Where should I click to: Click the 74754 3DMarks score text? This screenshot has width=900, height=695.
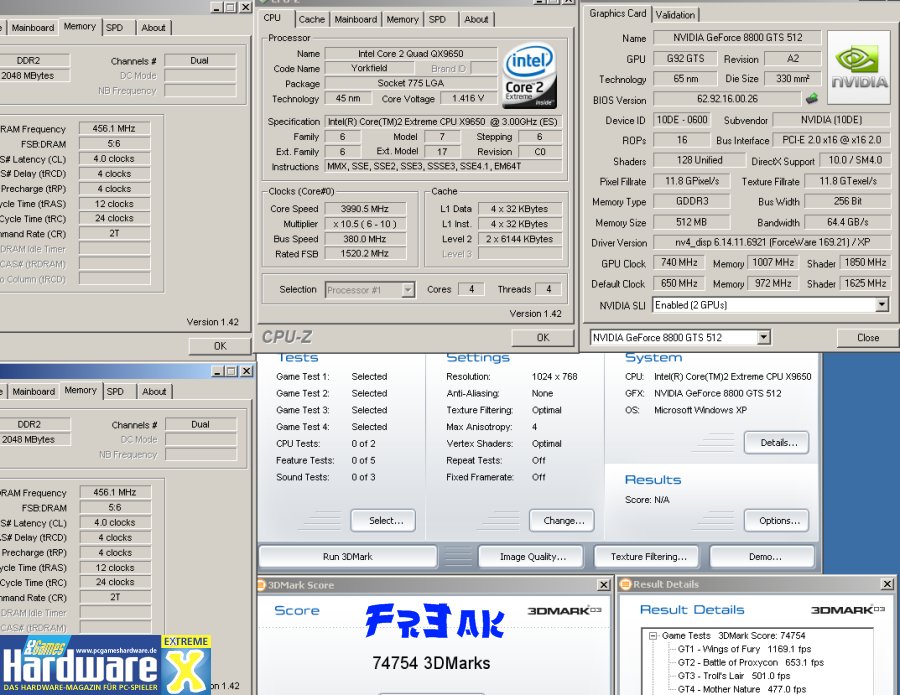(431, 663)
